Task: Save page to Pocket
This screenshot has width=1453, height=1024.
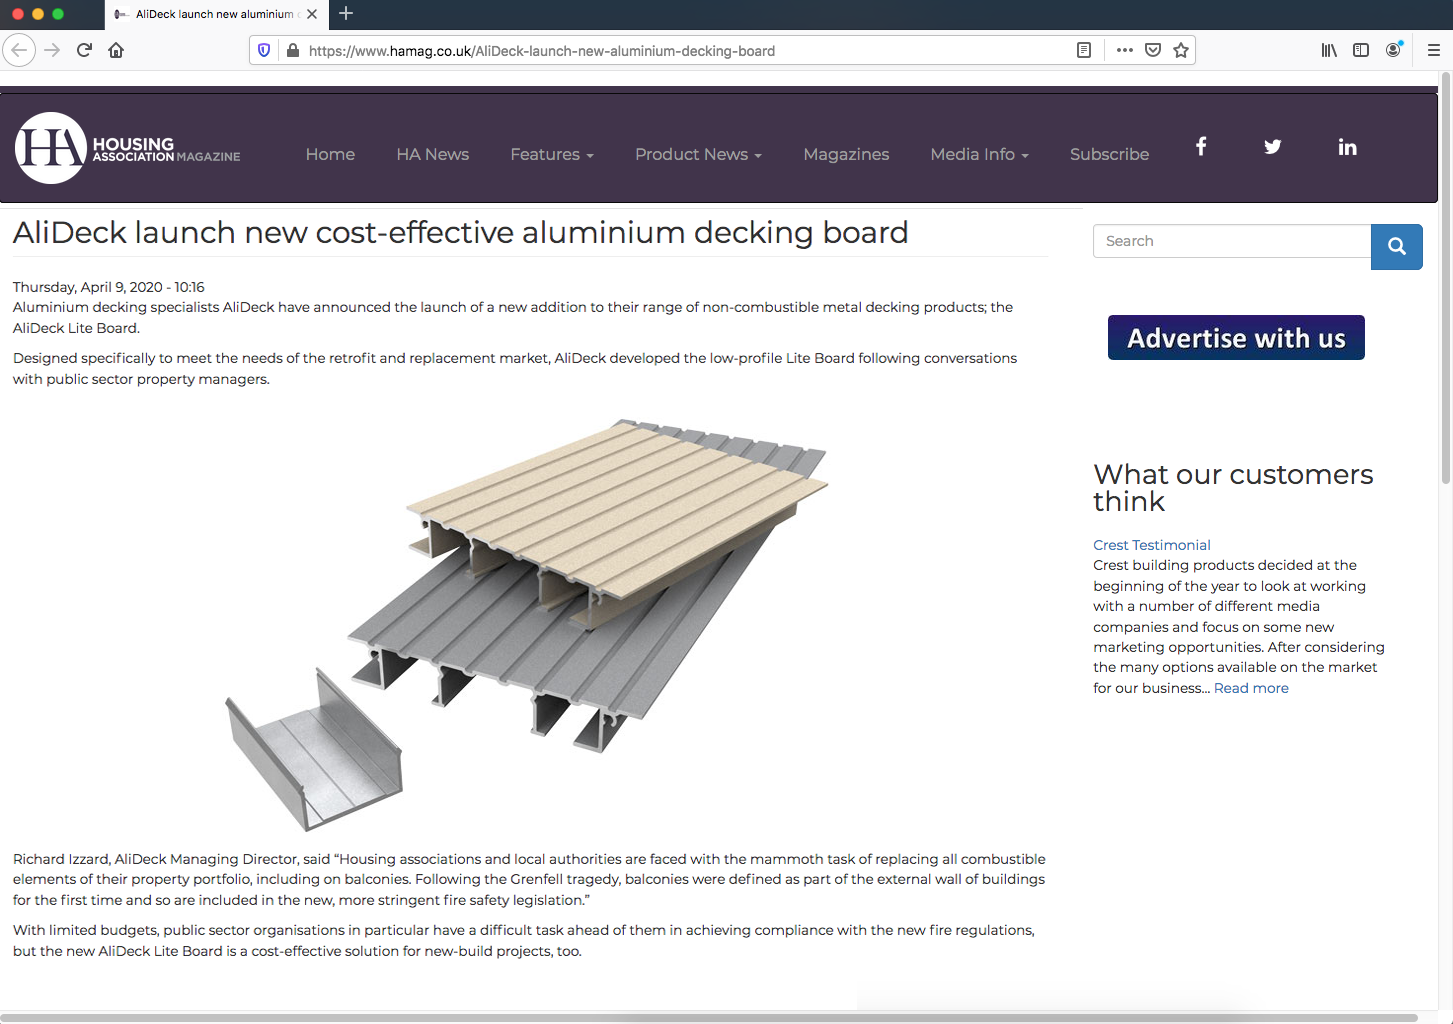Action: click(1153, 50)
